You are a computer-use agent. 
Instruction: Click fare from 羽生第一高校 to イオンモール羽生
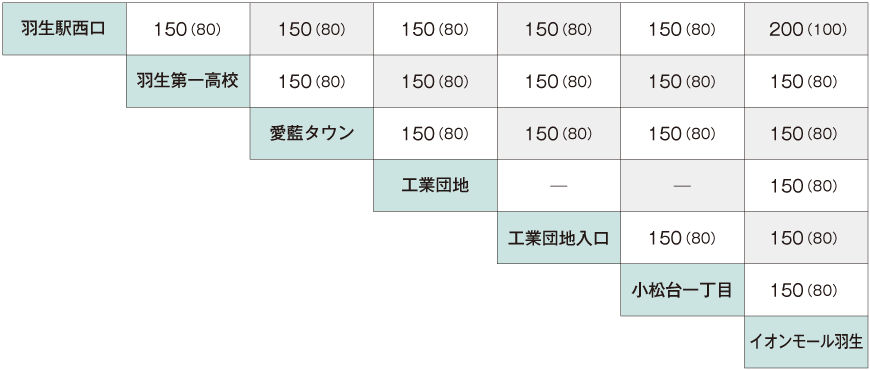[806, 82]
